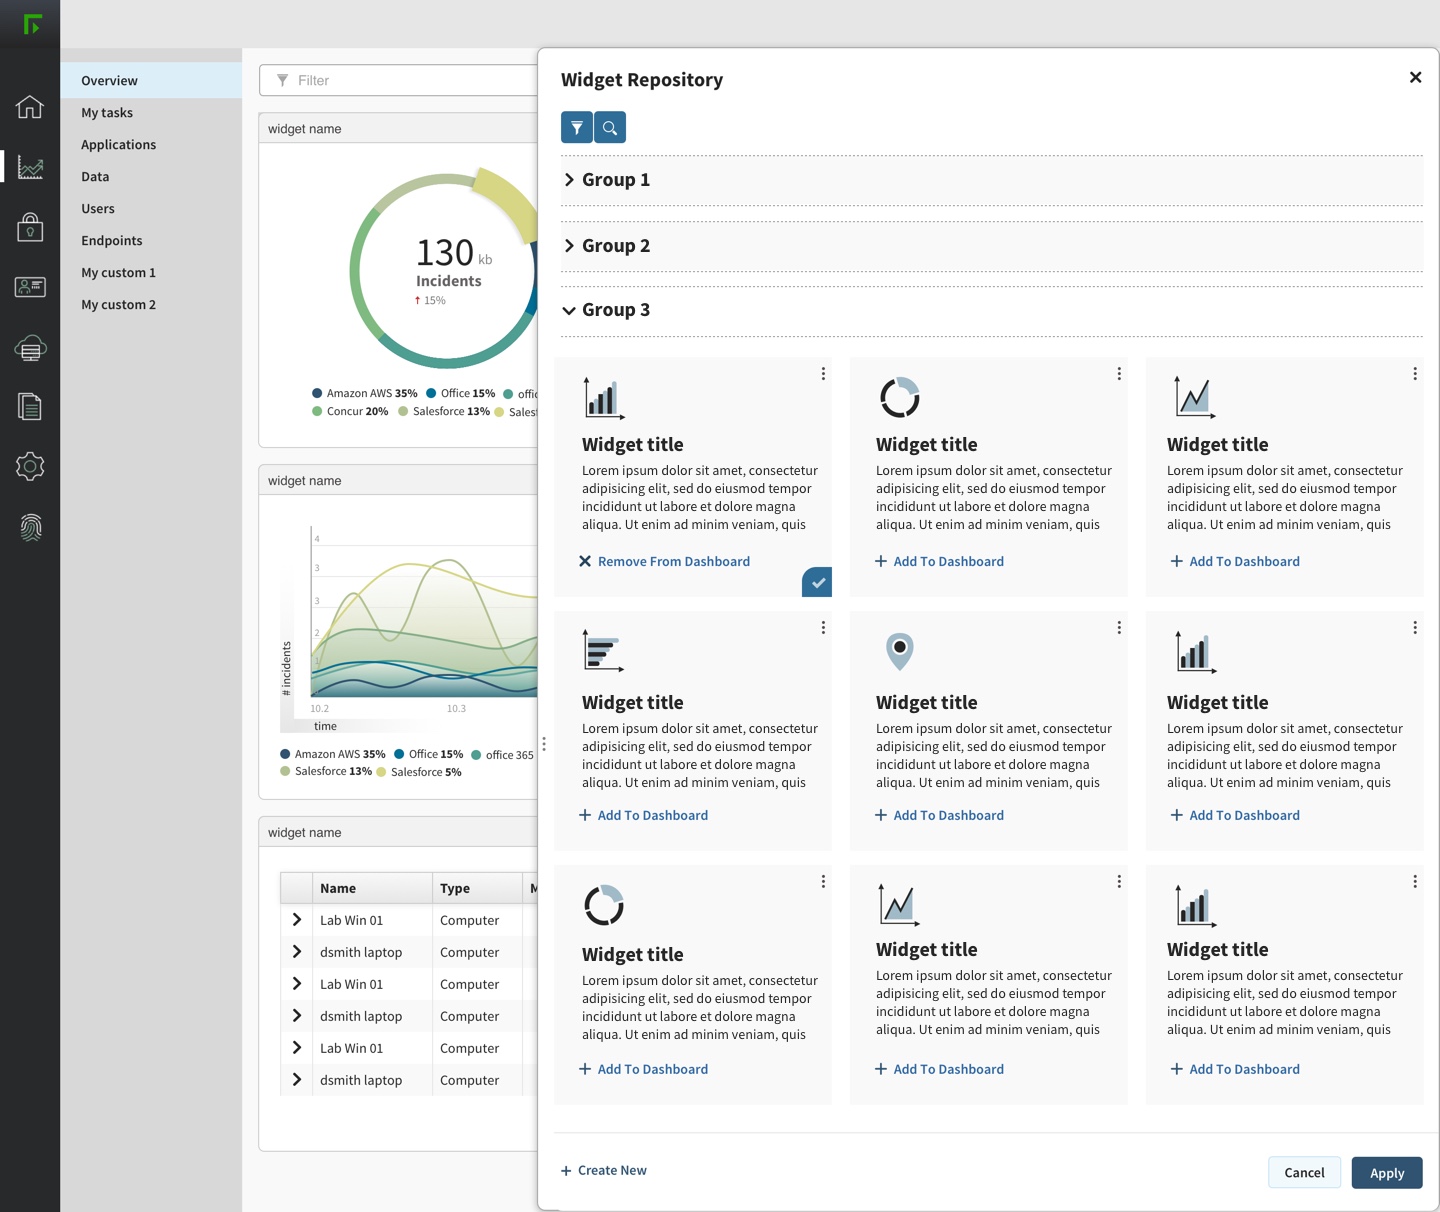This screenshot has width=1440, height=1212.
Task: Open the options menu of the Remove From Dashboard widget card
Action: (x=823, y=374)
